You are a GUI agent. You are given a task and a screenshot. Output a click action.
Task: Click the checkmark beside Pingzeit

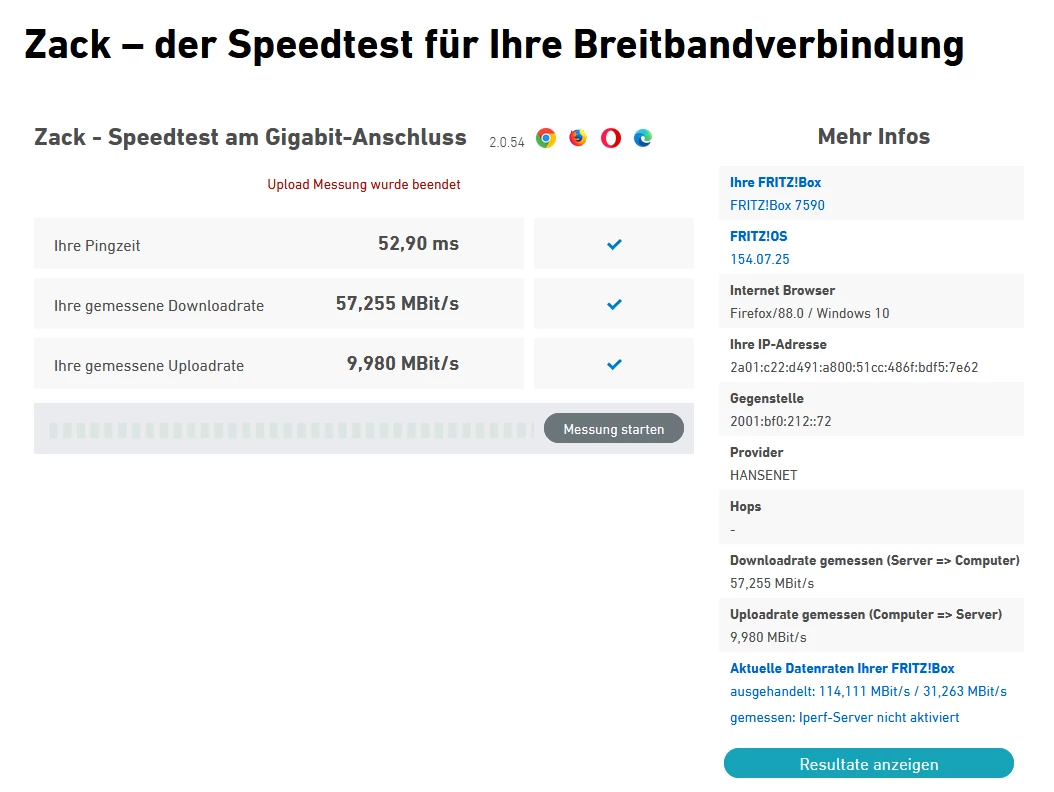pos(614,244)
